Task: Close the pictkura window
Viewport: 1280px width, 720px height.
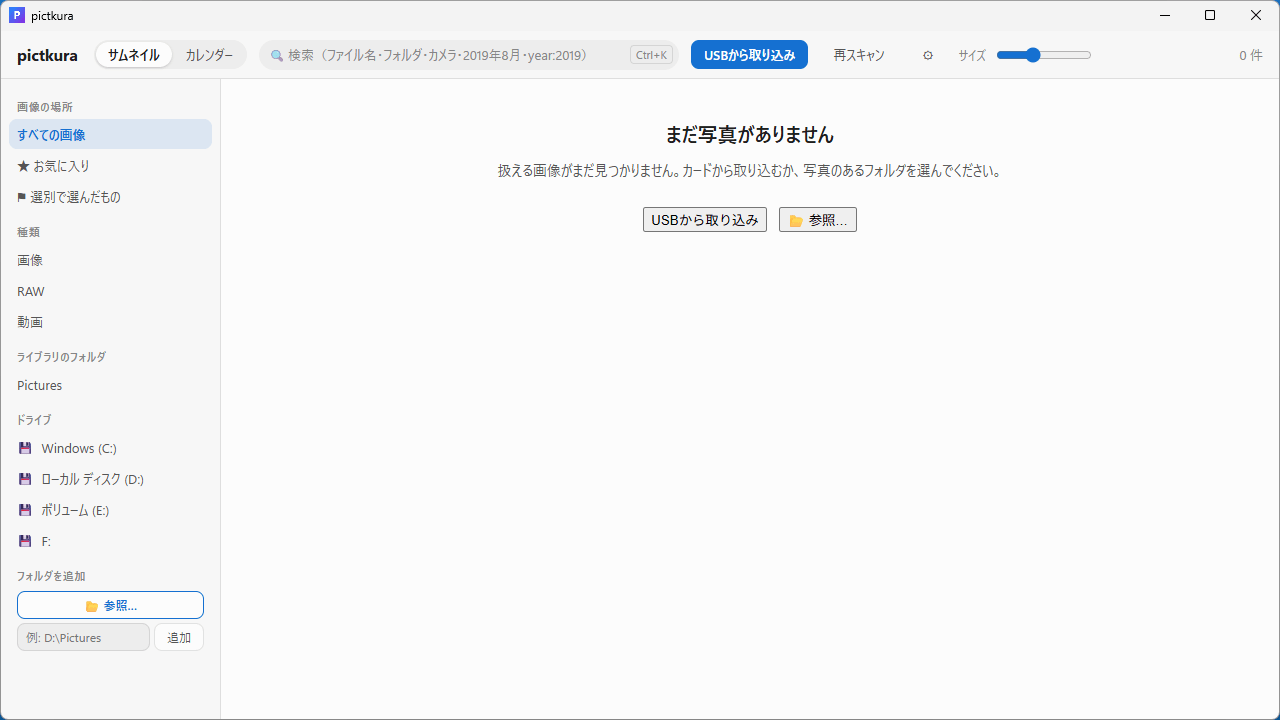Action: pos(1256,15)
